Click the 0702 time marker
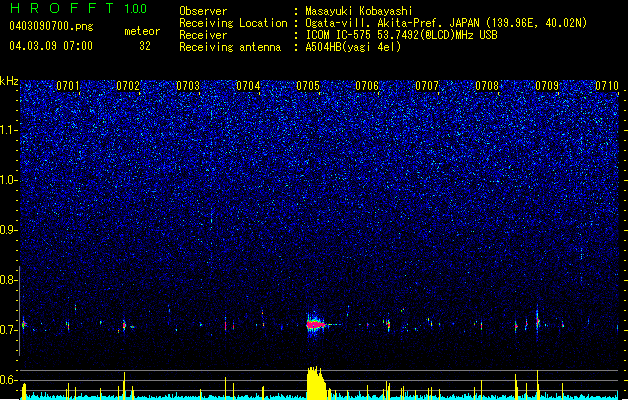 (128, 86)
